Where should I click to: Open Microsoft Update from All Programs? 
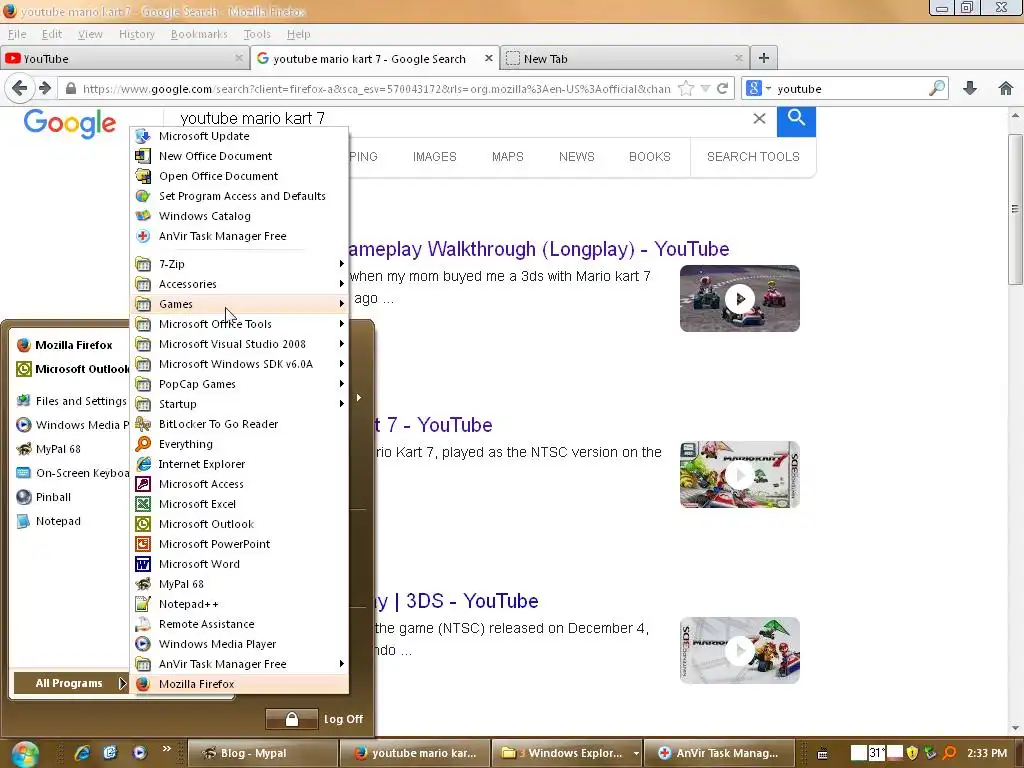pos(239,136)
